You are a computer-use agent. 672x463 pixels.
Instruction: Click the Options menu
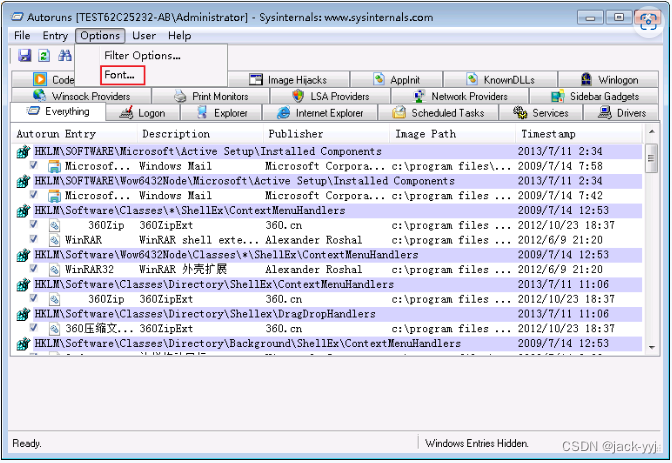100,36
